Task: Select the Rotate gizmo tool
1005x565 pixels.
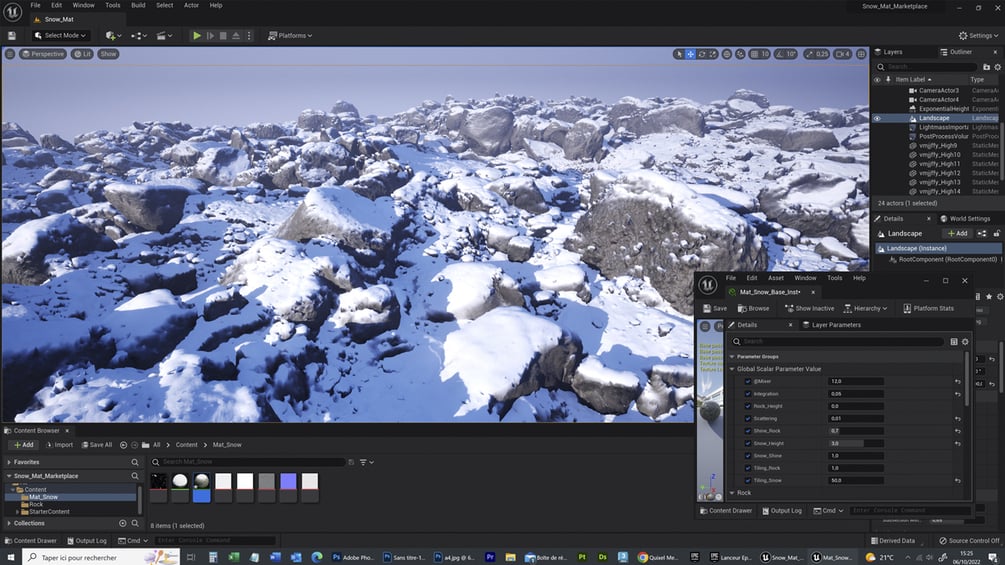Action: pos(702,54)
